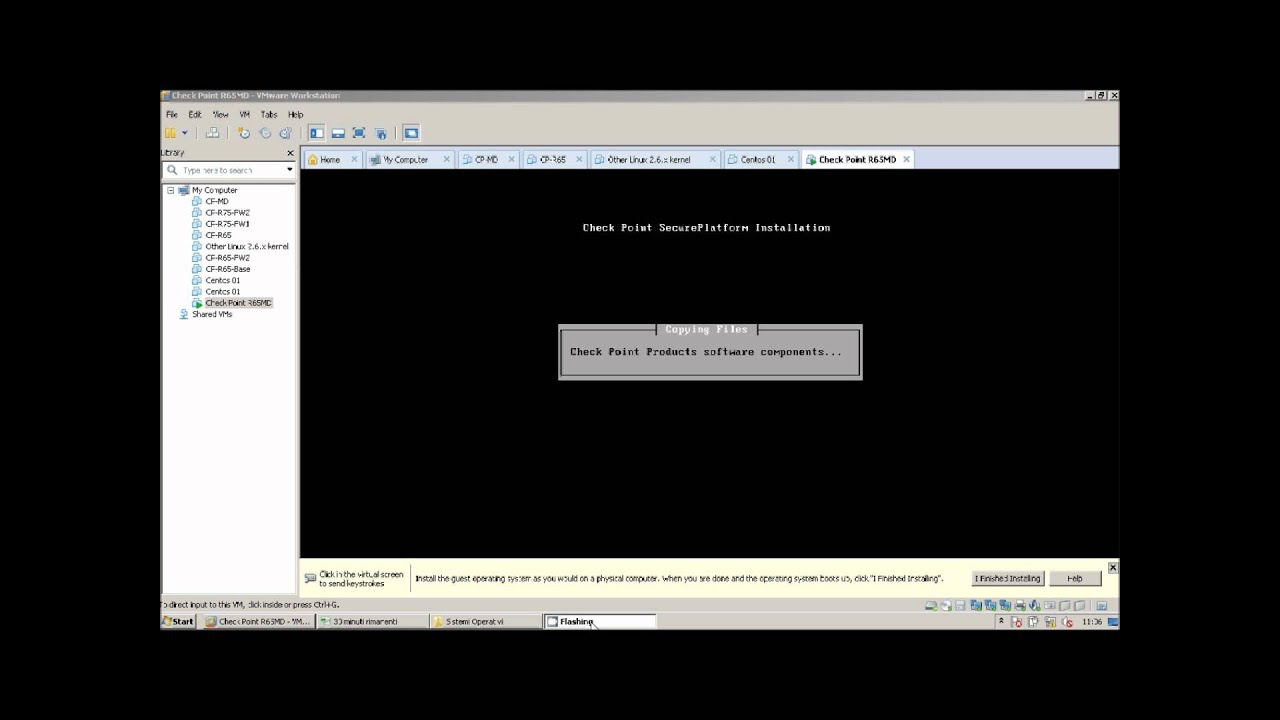1280x720 pixels.
Task: Toggle the library sidebar view icon
Action: pos(316,133)
